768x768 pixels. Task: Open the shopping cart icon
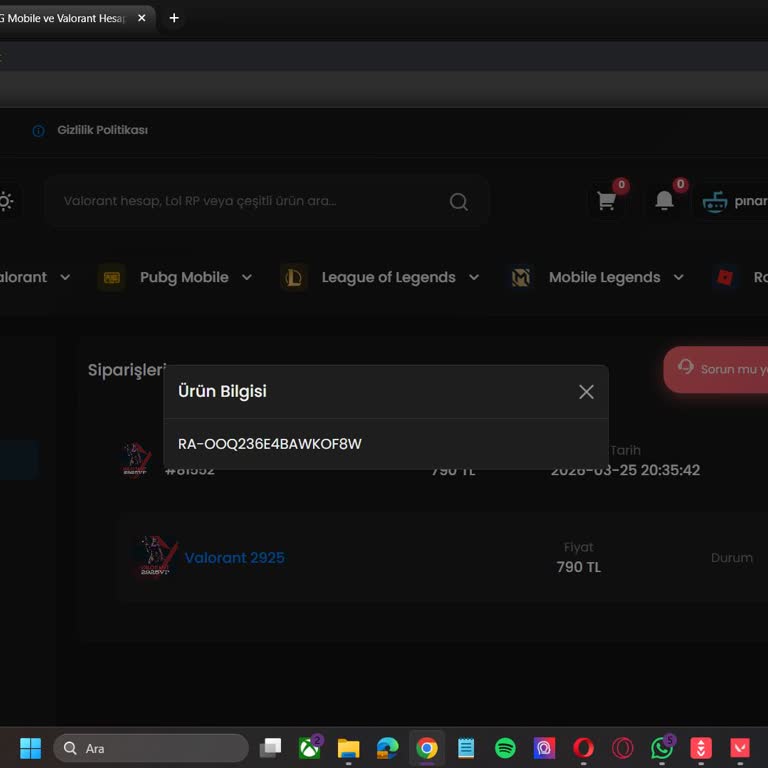tap(606, 200)
